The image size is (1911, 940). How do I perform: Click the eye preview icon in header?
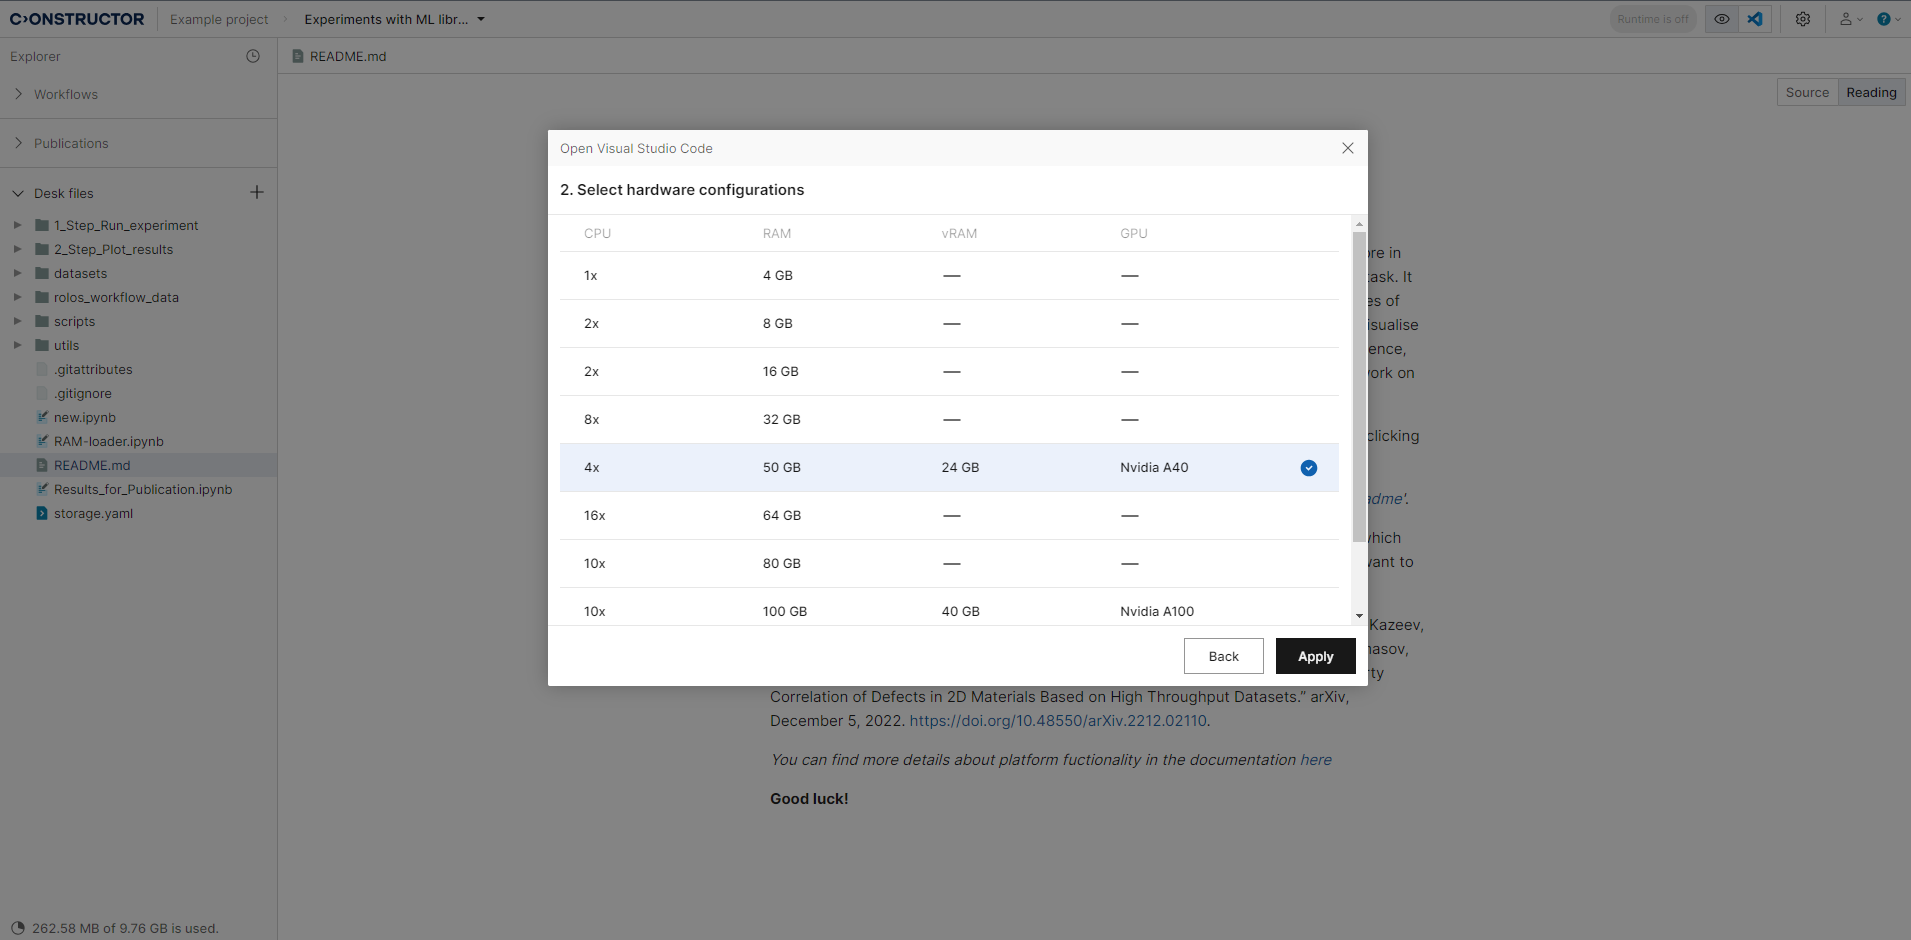tap(1721, 19)
